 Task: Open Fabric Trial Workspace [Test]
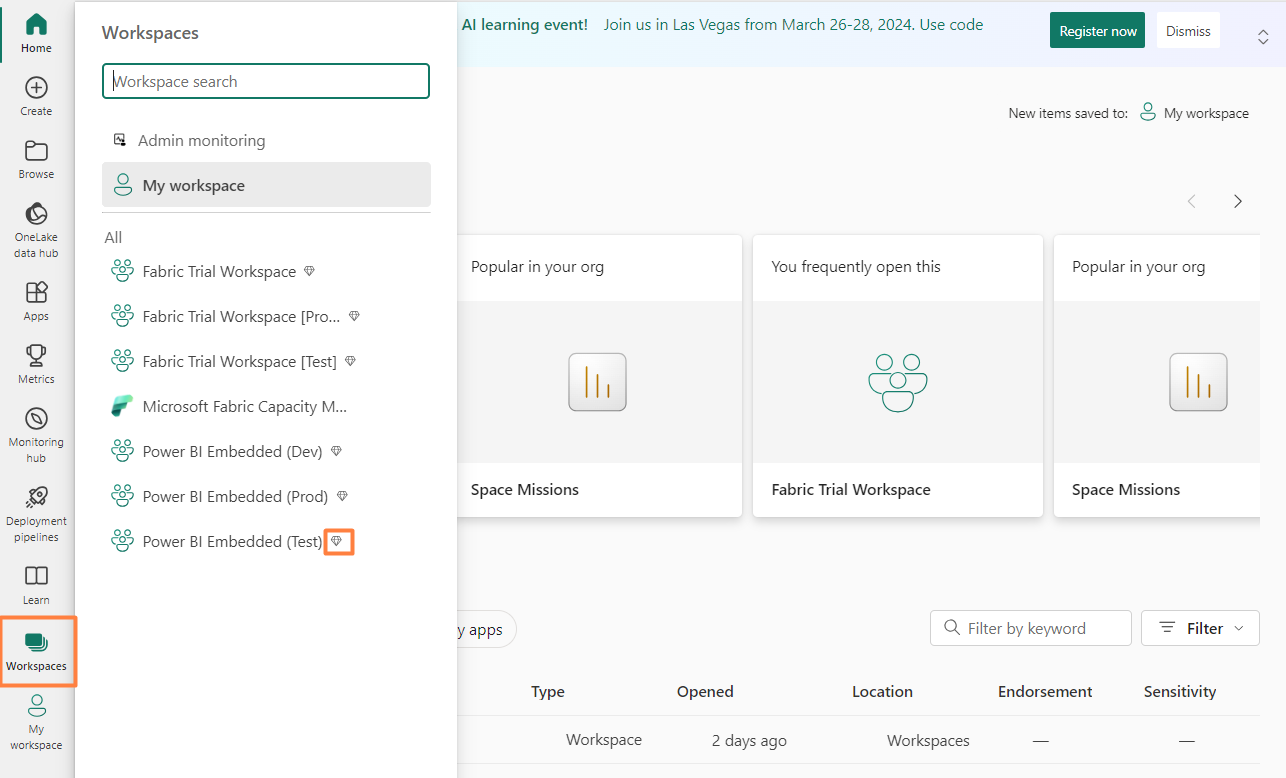(x=239, y=361)
